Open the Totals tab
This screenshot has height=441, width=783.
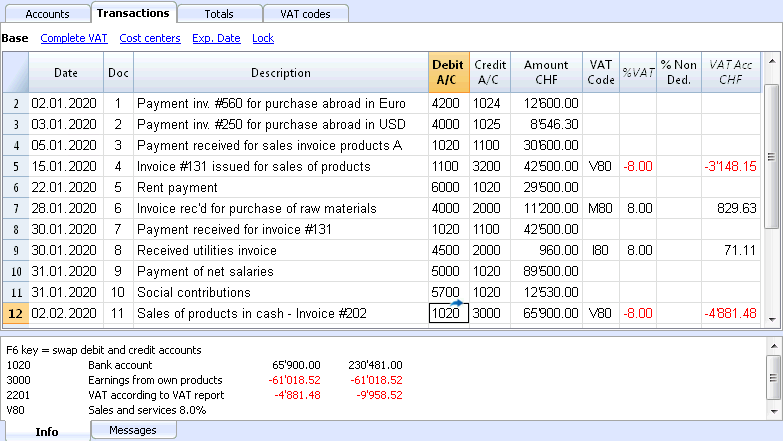[x=219, y=14]
